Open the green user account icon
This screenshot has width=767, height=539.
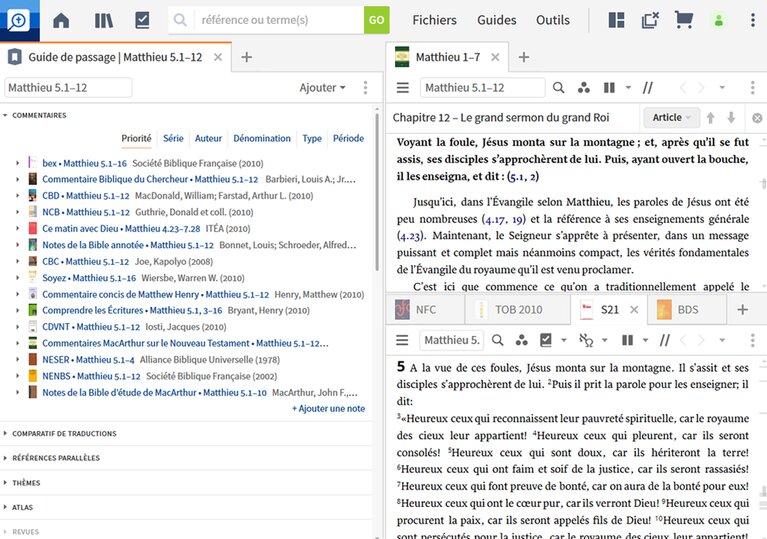719,20
